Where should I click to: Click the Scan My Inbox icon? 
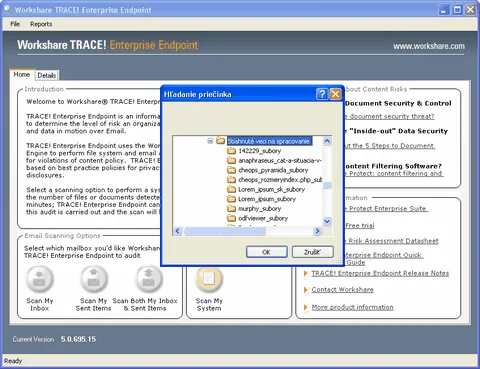[40, 279]
